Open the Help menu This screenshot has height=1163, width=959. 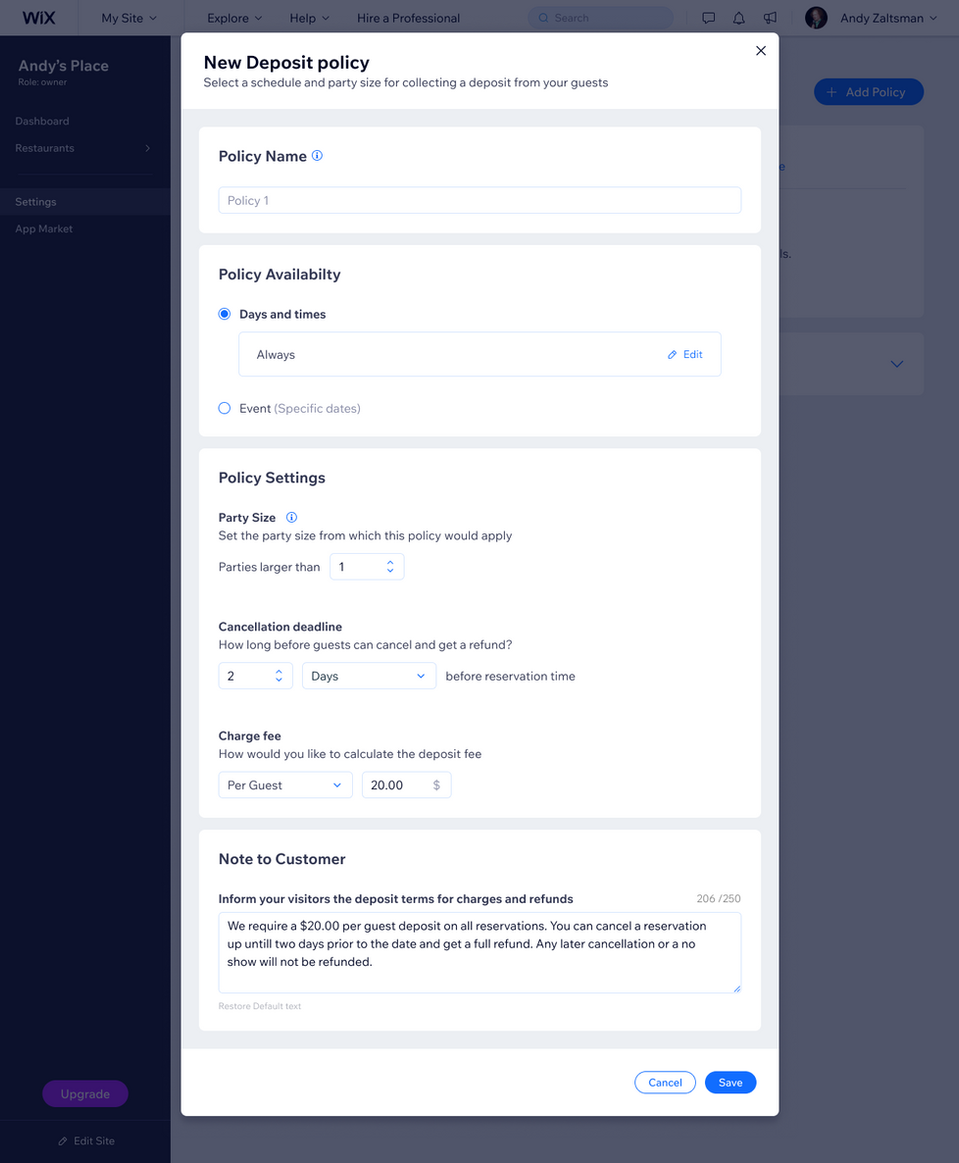[x=309, y=18]
